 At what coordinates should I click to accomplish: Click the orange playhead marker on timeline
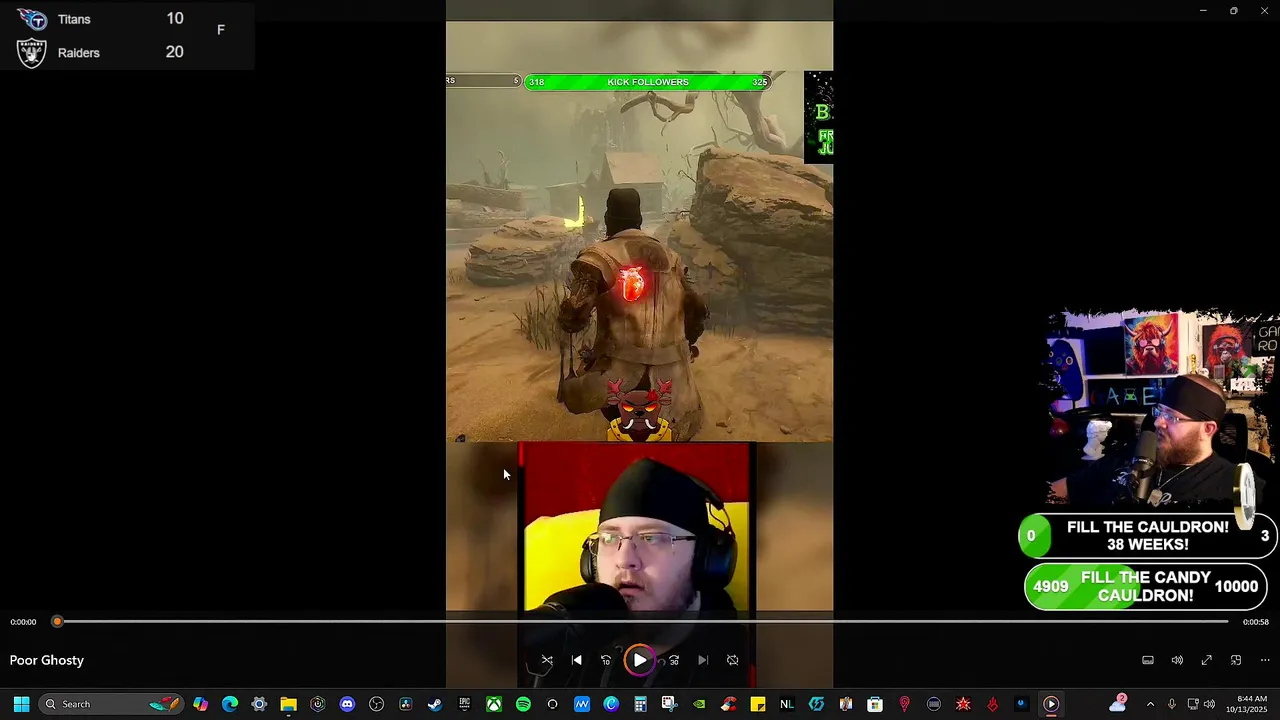57,622
